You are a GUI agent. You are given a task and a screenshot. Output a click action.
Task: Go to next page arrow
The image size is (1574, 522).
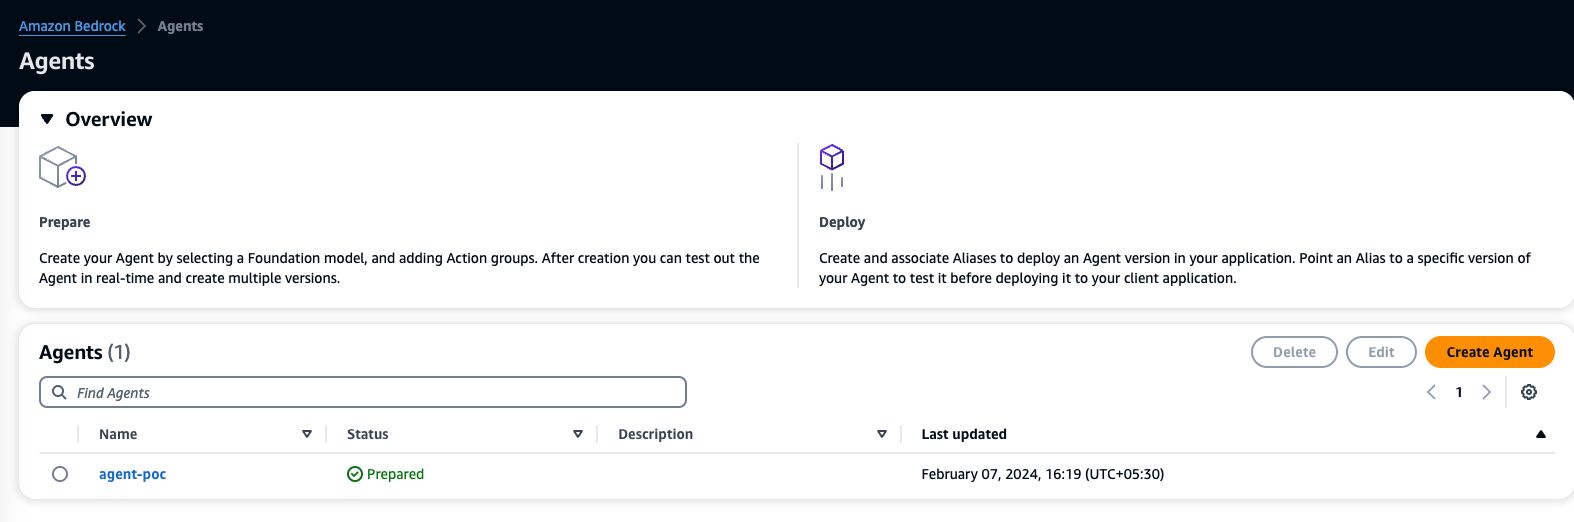tap(1486, 392)
